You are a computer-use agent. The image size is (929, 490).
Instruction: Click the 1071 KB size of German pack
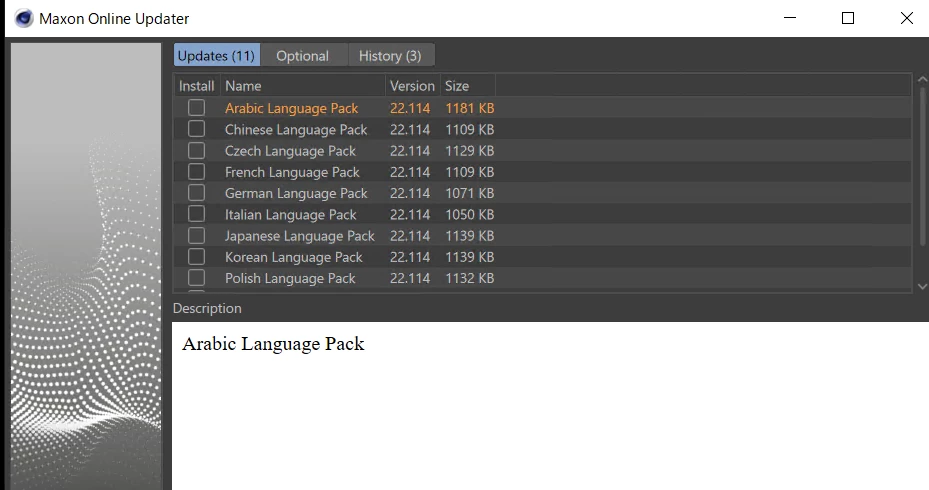click(x=470, y=194)
